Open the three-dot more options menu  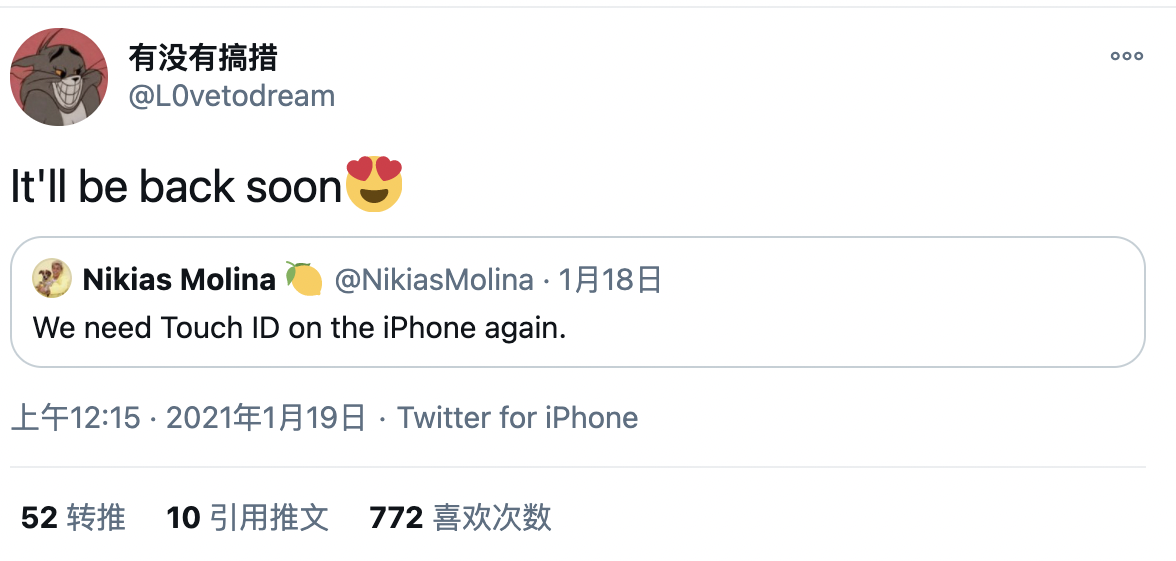(x=1126, y=56)
